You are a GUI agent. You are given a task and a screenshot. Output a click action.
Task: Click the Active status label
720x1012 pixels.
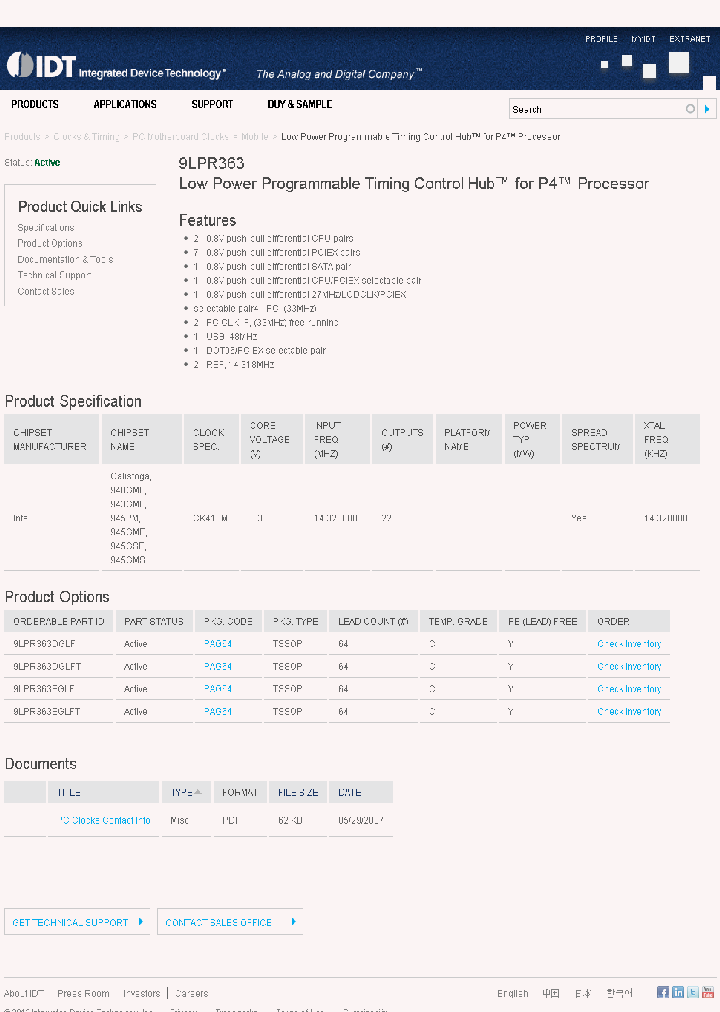[47, 163]
